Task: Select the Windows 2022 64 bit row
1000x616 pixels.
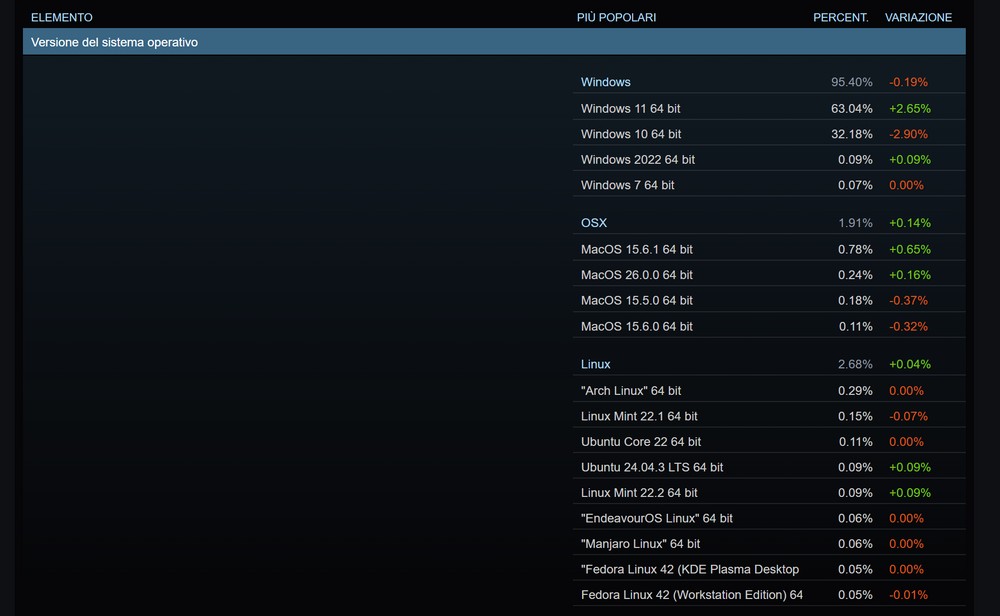Action: click(x=638, y=159)
